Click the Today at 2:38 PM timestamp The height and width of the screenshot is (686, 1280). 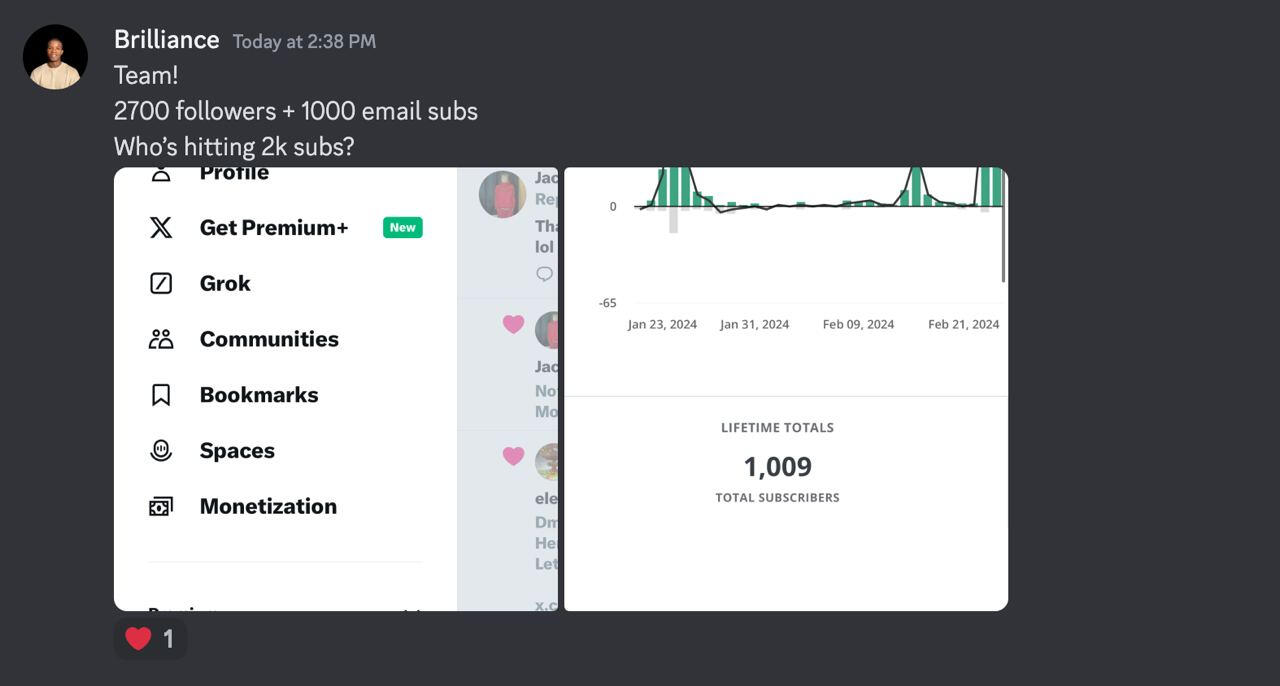305,41
